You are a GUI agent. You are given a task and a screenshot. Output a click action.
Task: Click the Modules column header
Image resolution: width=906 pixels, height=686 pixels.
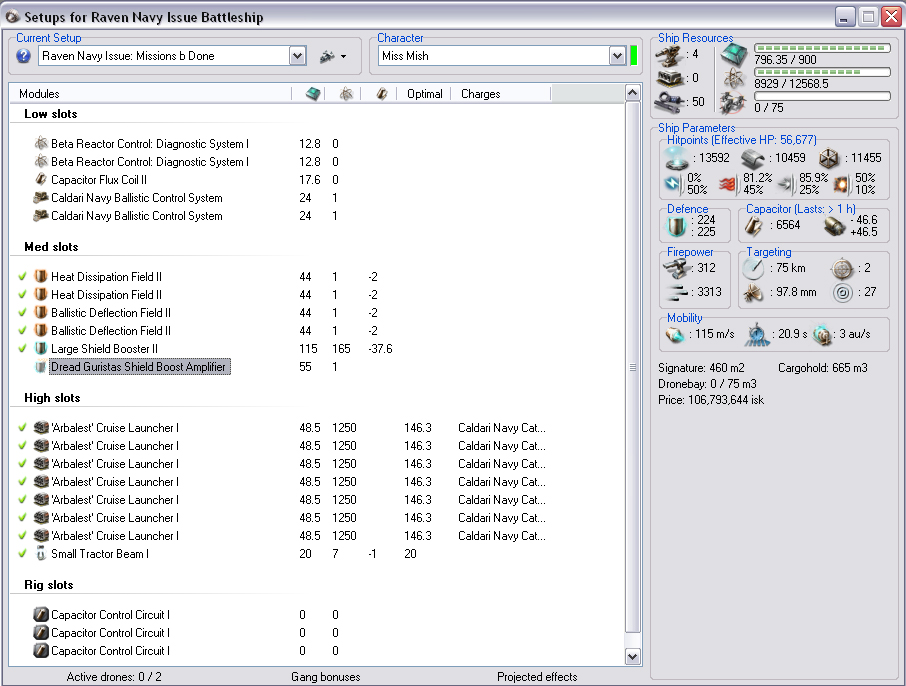(x=150, y=94)
